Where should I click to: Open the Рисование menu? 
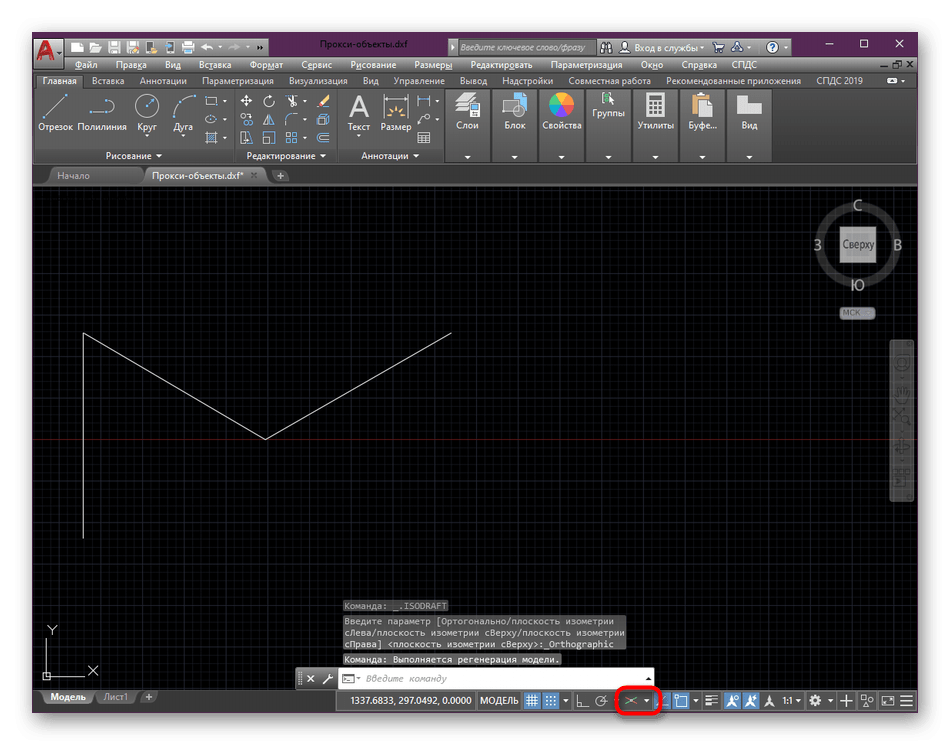(373, 65)
